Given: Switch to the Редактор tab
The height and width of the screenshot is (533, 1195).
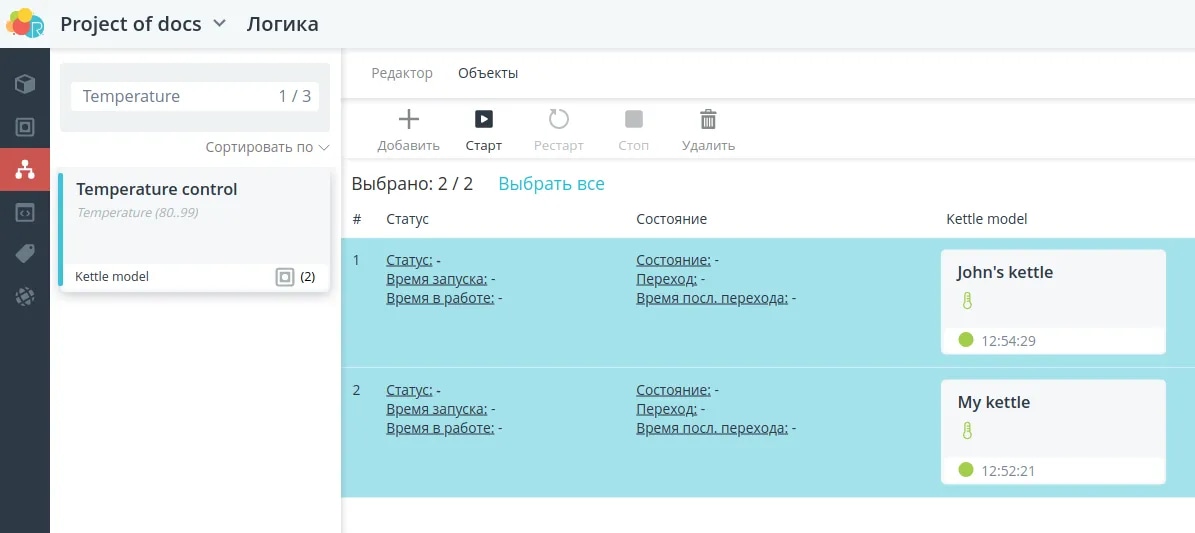Looking at the screenshot, I should point(402,73).
